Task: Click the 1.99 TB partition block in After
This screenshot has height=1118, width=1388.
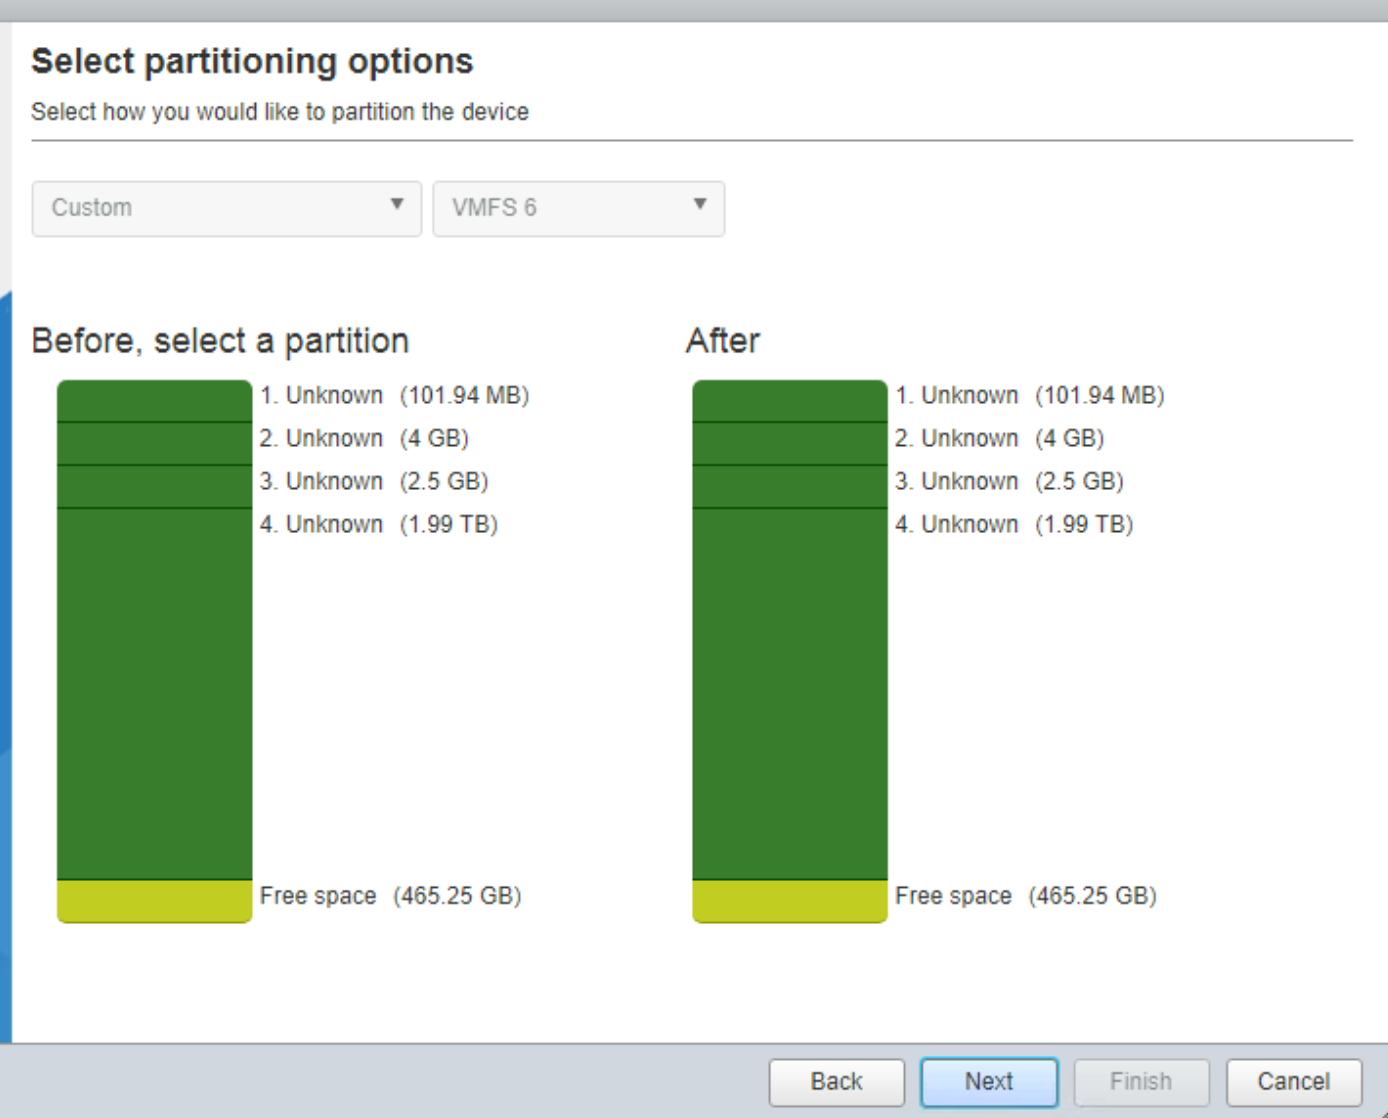Action: tap(789, 693)
